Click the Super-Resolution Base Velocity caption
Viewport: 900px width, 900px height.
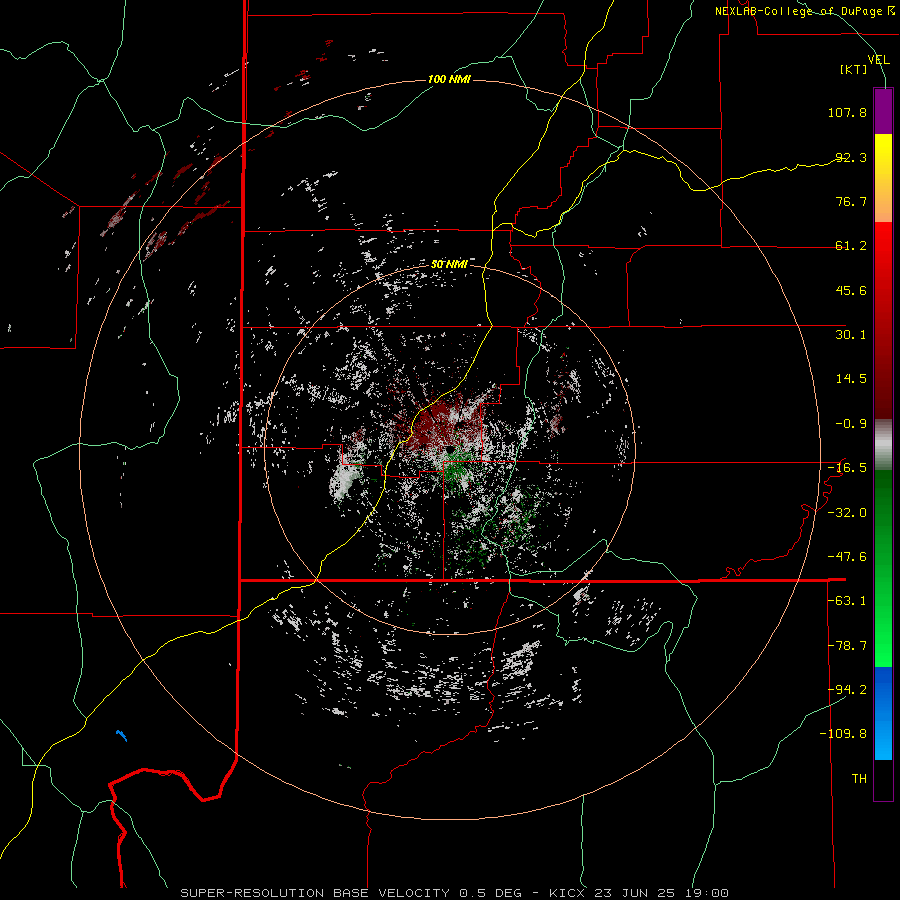click(455, 893)
